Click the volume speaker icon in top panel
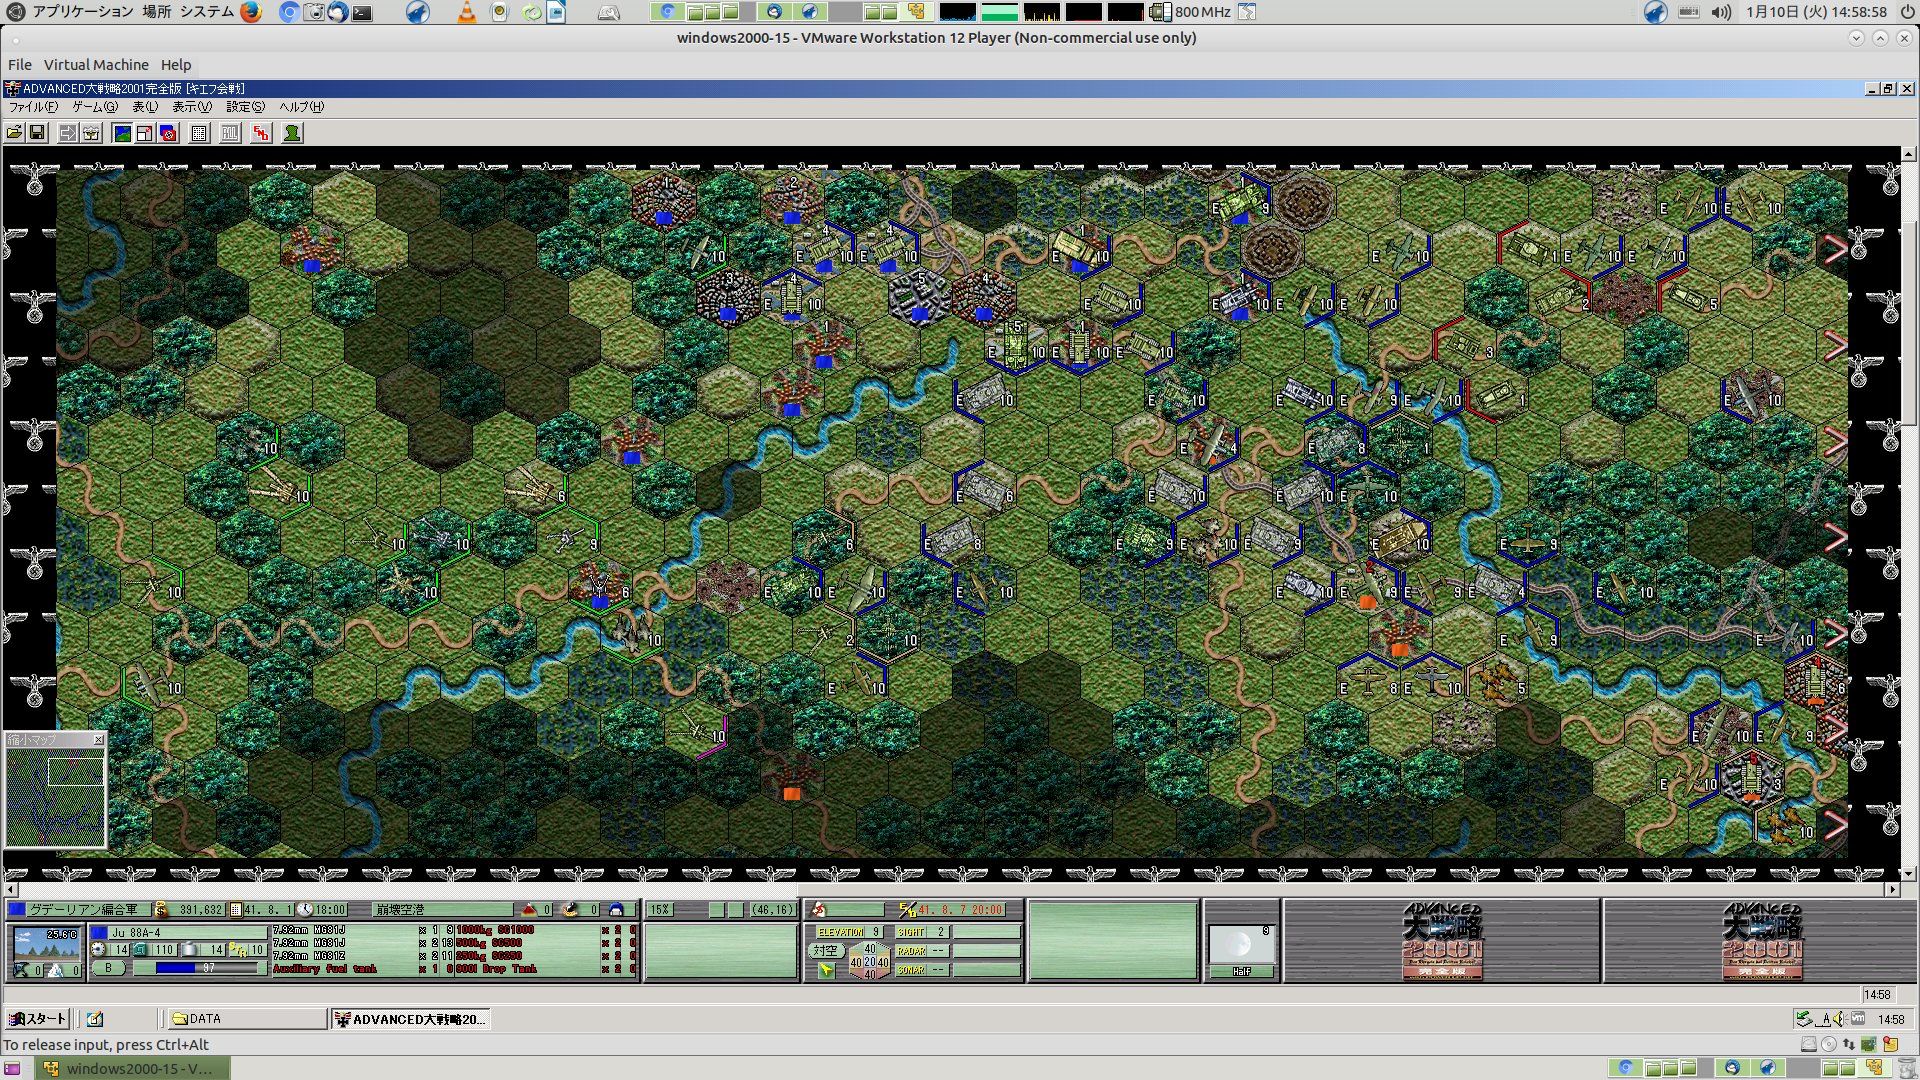The width and height of the screenshot is (1920, 1080). click(1720, 12)
